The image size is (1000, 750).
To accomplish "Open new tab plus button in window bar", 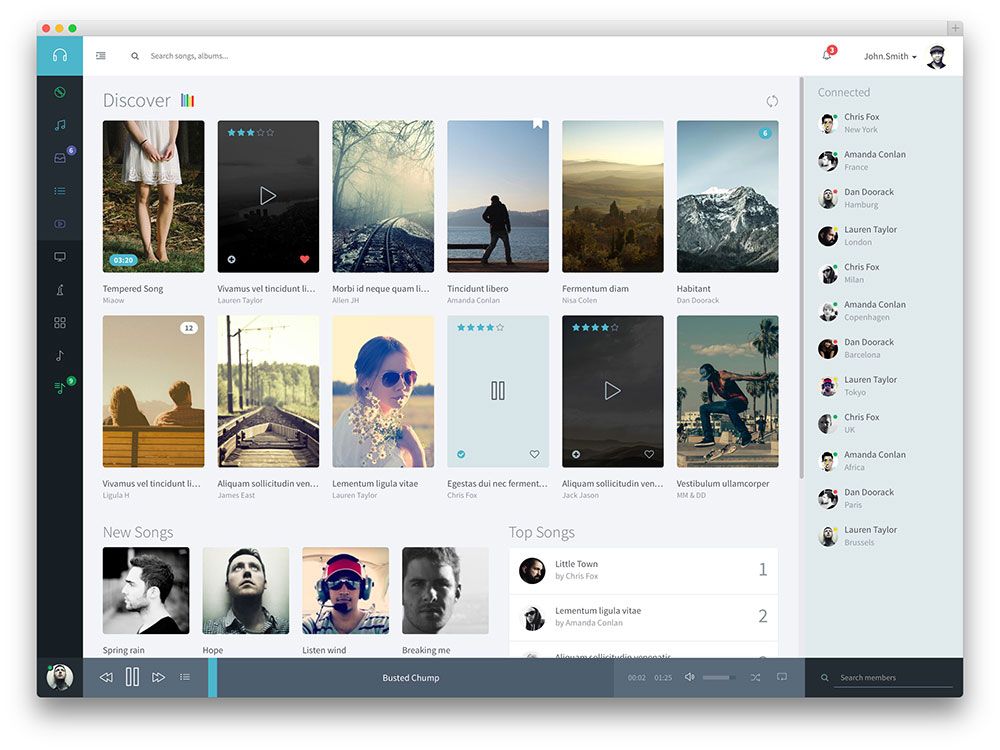I will coord(955,28).
